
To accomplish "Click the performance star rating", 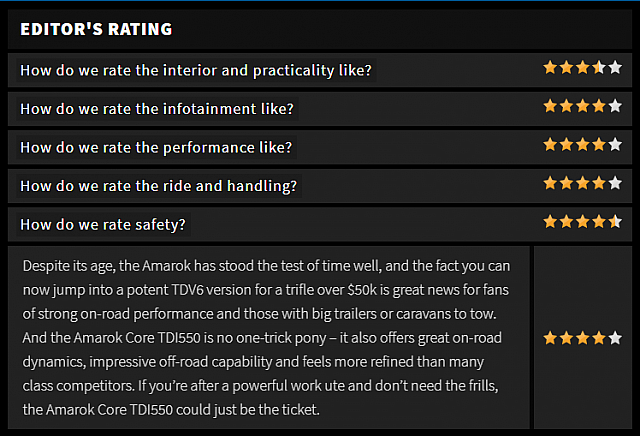I will (582, 145).
